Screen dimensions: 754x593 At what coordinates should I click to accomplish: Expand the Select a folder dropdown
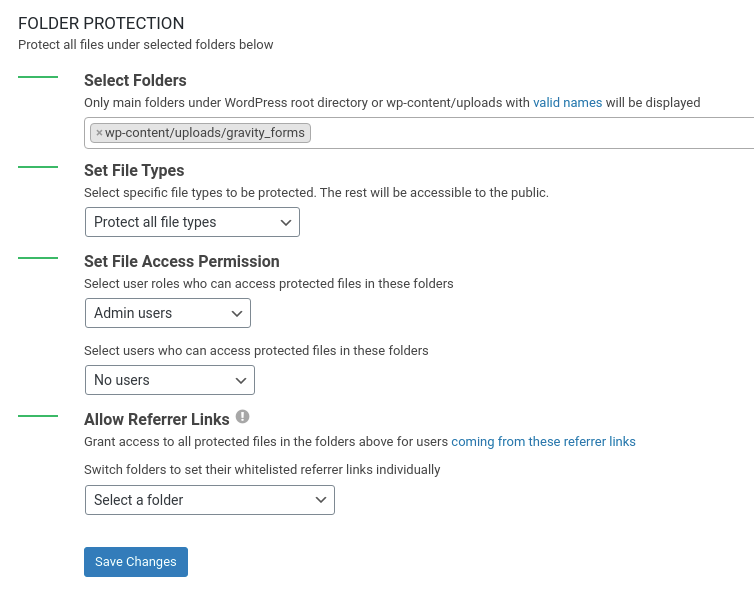210,500
